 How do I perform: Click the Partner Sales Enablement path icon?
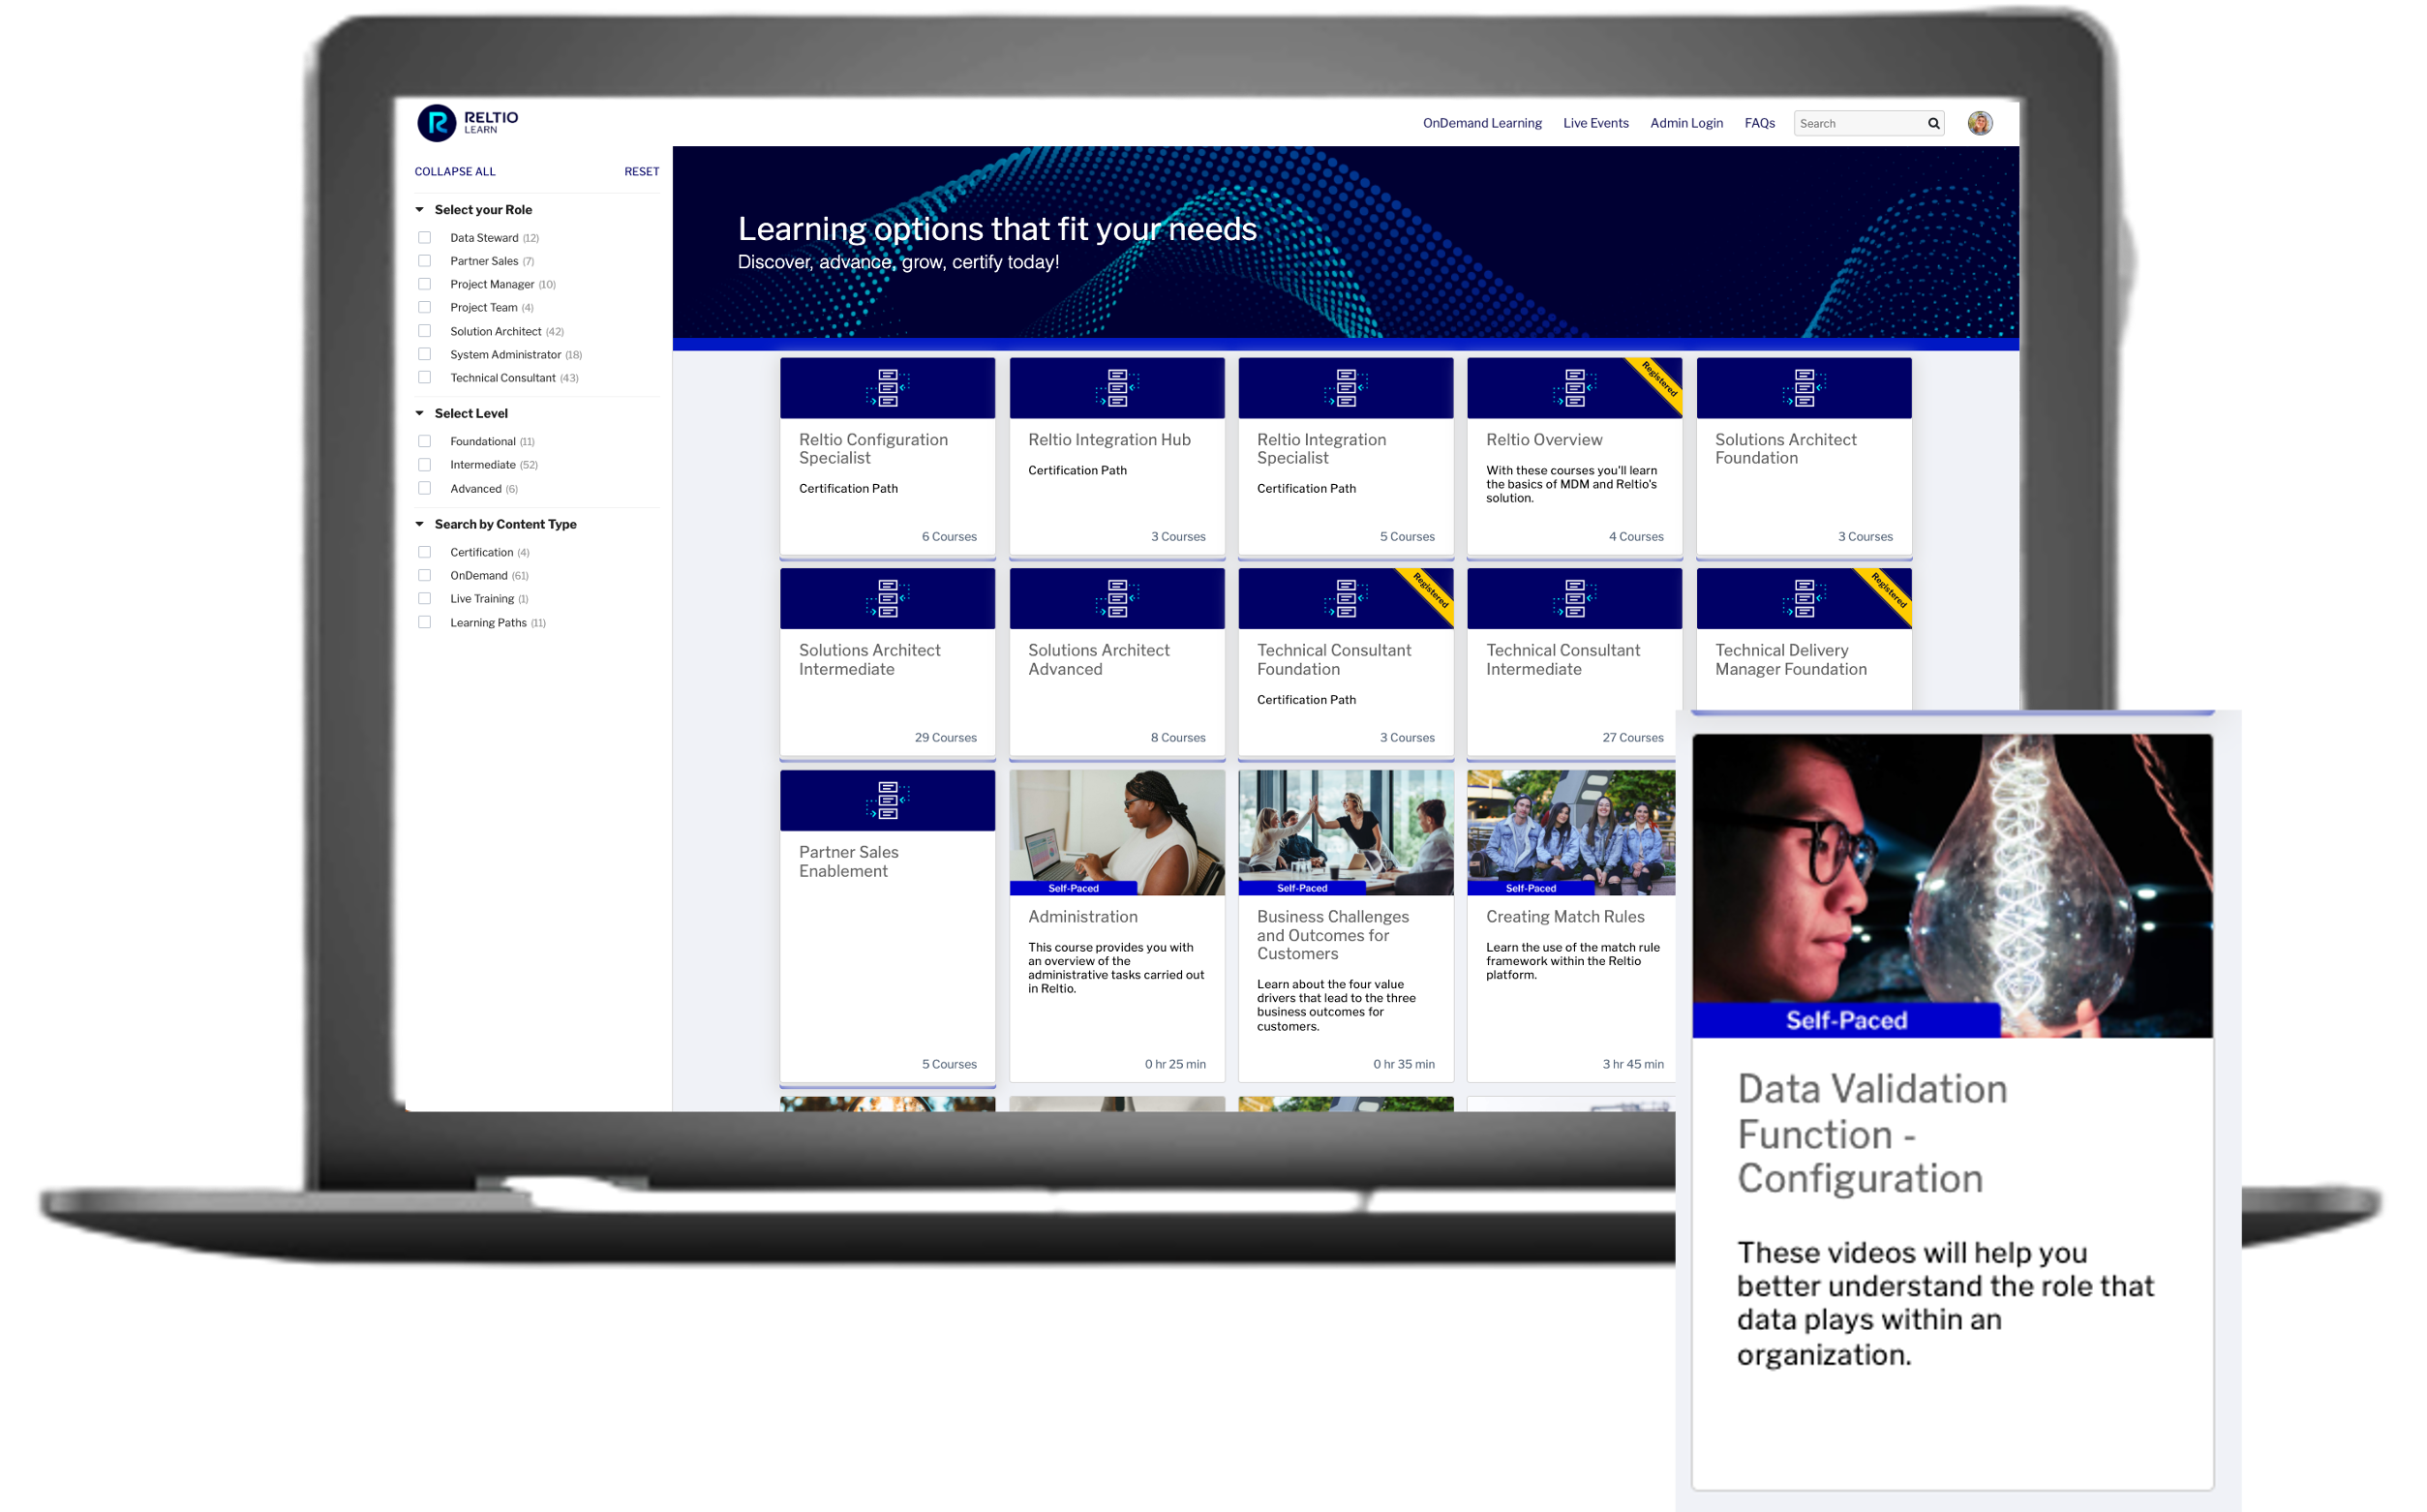click(887, 800)
